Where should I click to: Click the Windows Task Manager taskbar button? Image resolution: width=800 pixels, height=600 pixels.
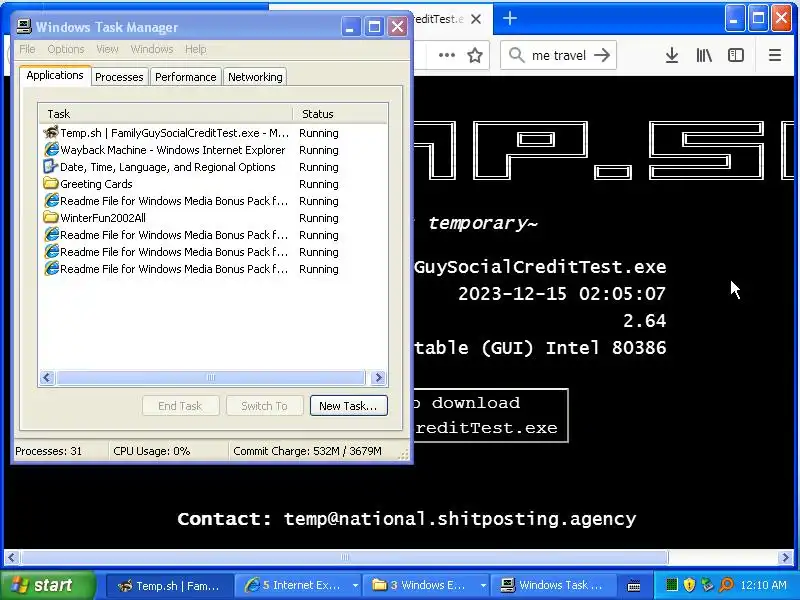coord(555,586)
